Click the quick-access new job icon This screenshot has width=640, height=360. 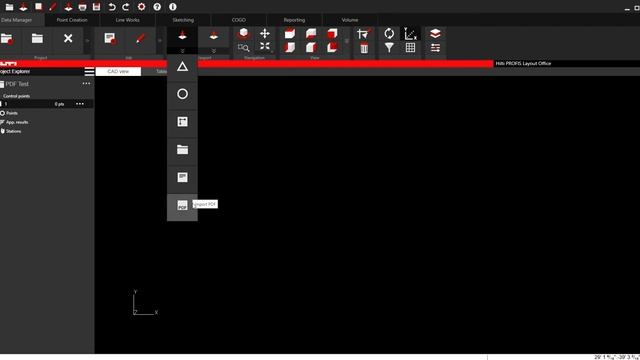tap(38, 7)
